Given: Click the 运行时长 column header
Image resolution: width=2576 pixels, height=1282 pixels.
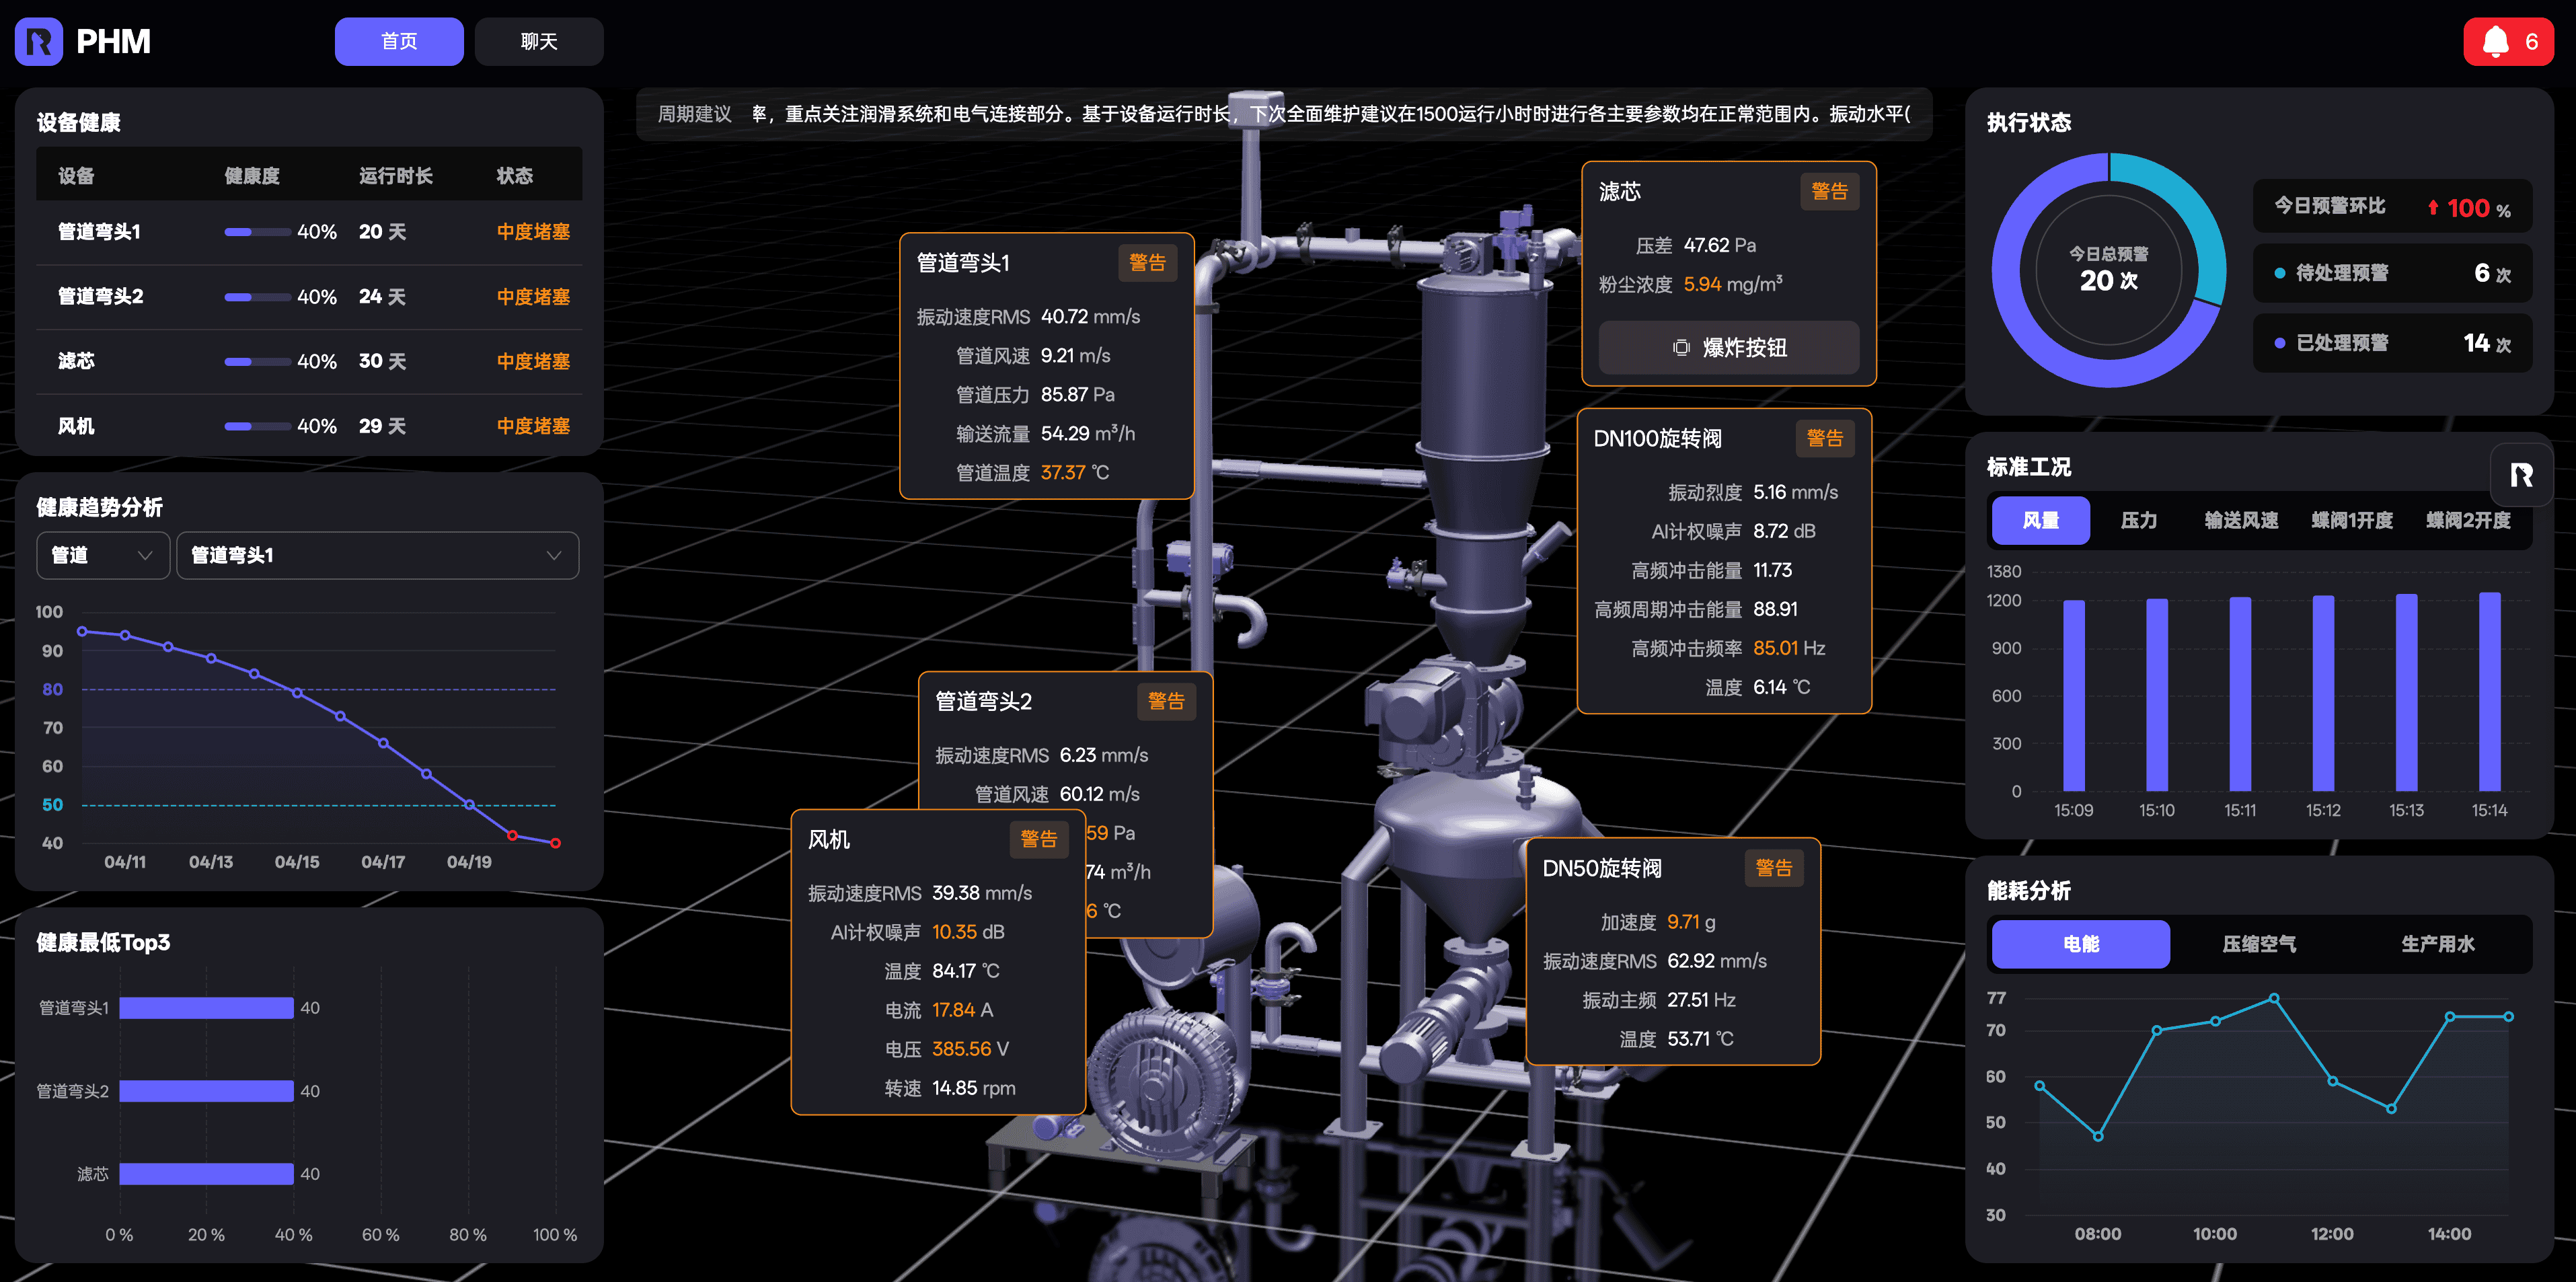Looking at the screenshot, I should point(396,176).
